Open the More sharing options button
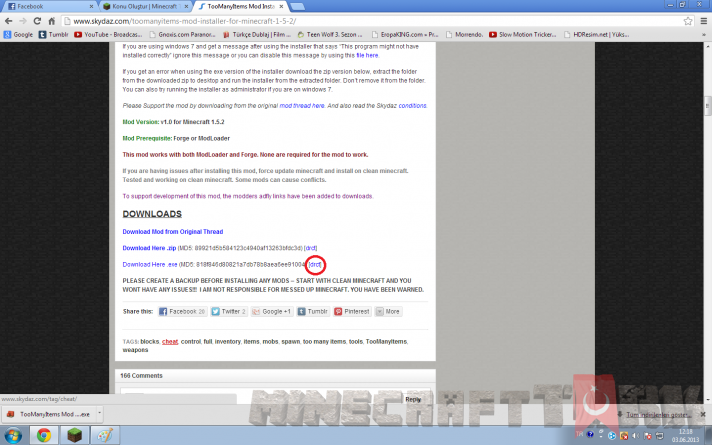 coord(388,312)
